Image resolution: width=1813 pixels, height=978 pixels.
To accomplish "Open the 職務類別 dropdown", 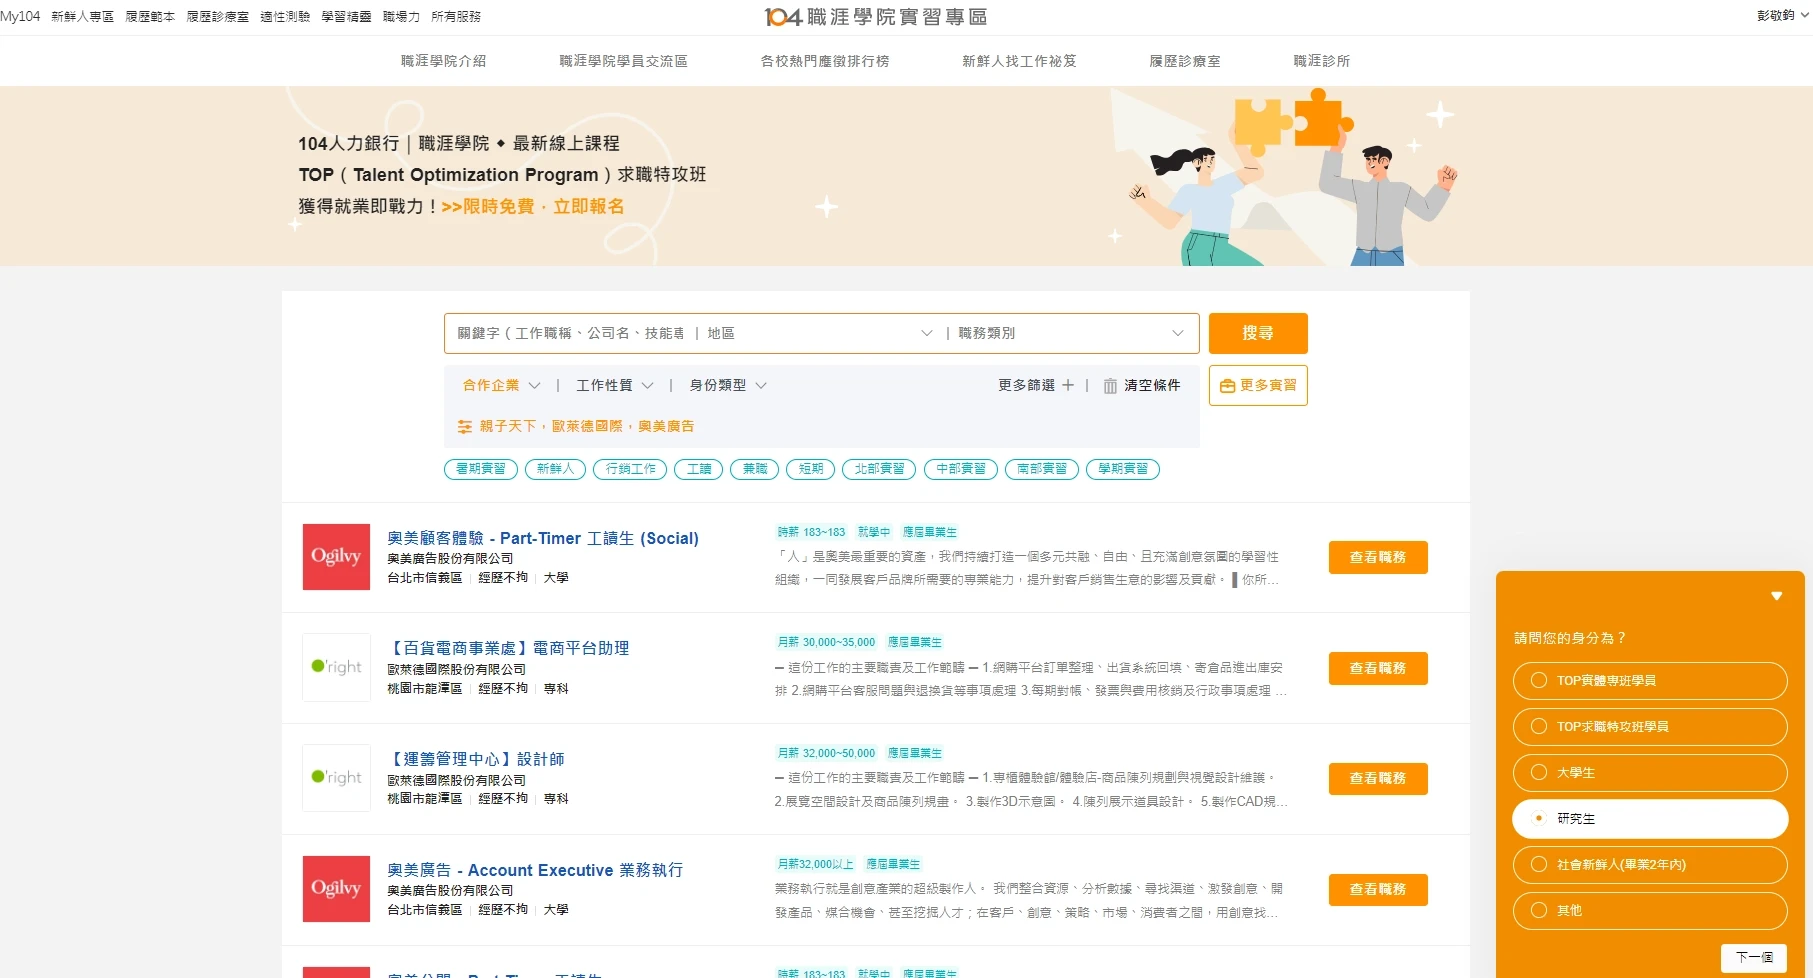I will pyautogui.click(x=1070, y=333).
